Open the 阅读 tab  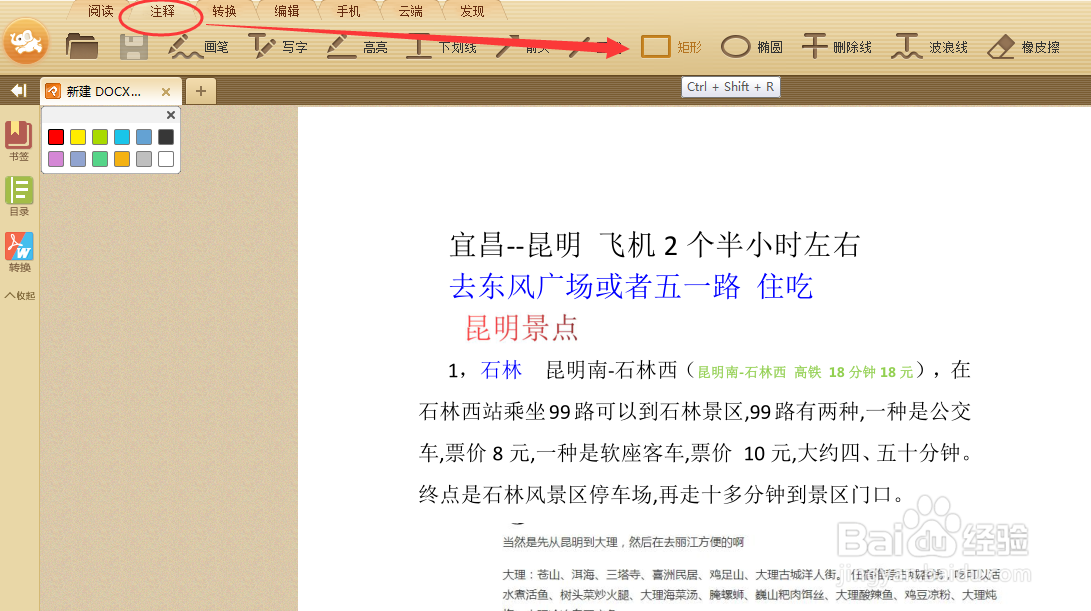[101, 11]
